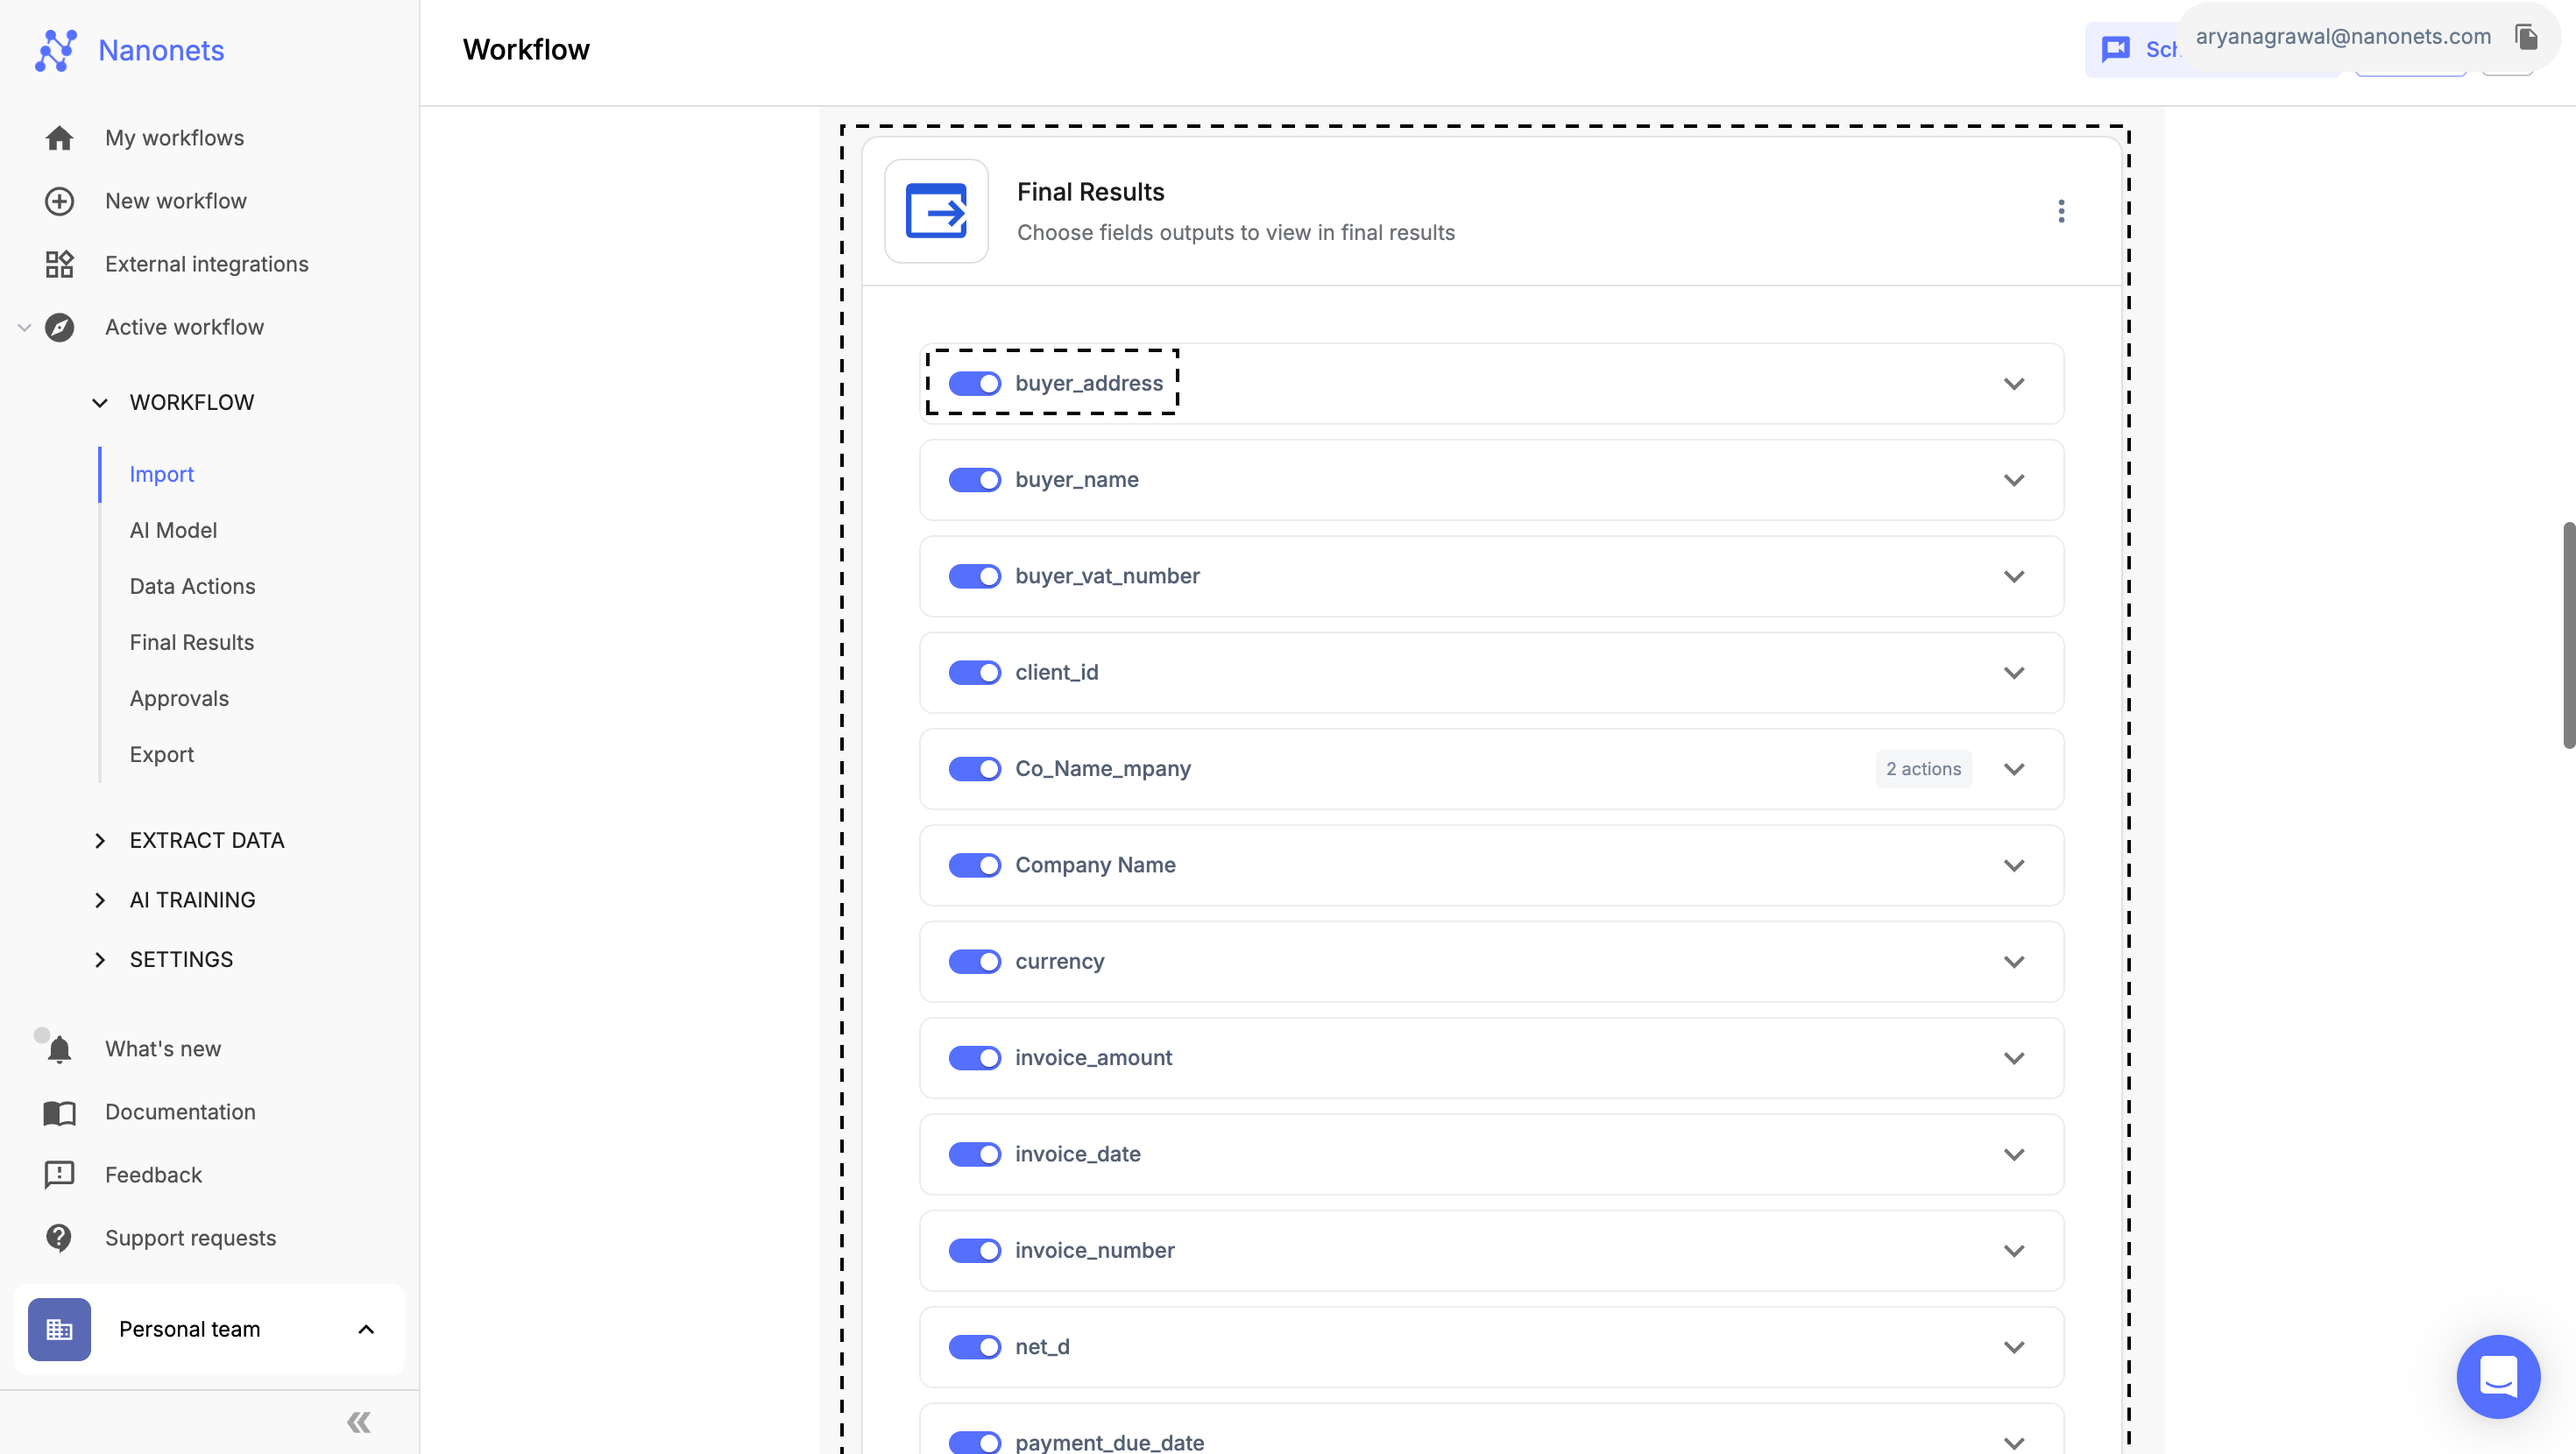Go to the Data Actions step
Image resolution: width=2576 pixels, height=1454 pixels.
pyautogui.click(x=192, y=586)
